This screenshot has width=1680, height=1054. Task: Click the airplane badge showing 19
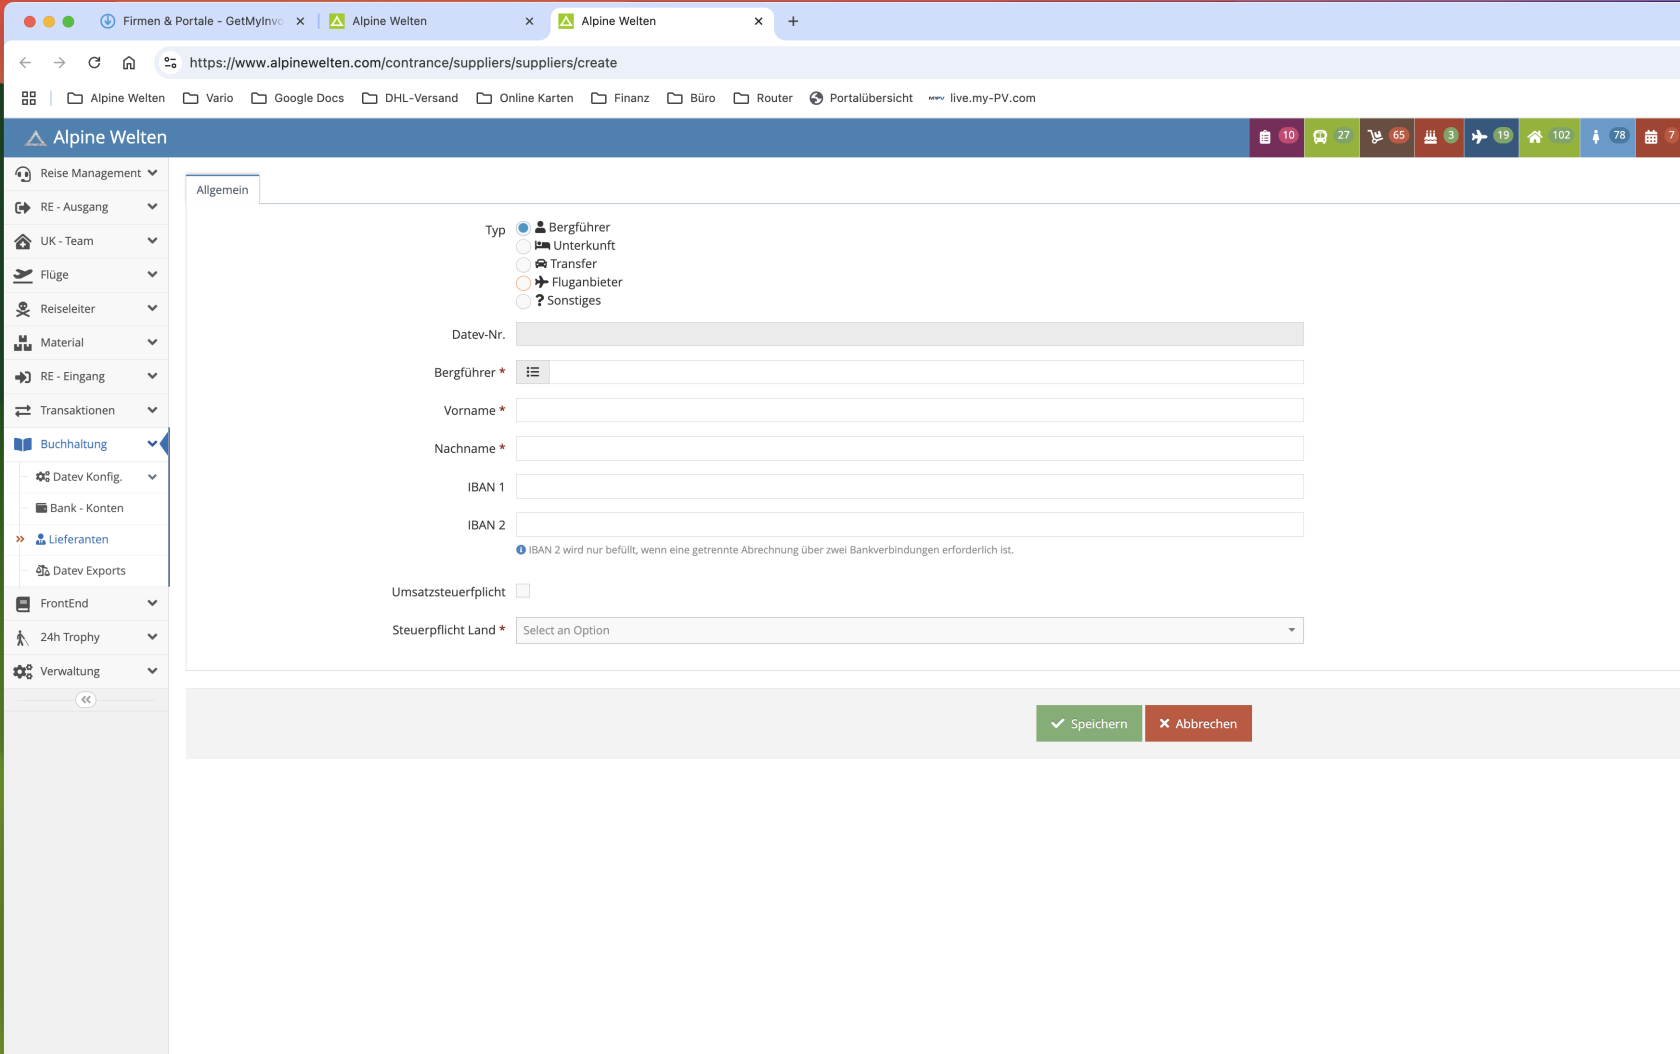pos(1490,137)
